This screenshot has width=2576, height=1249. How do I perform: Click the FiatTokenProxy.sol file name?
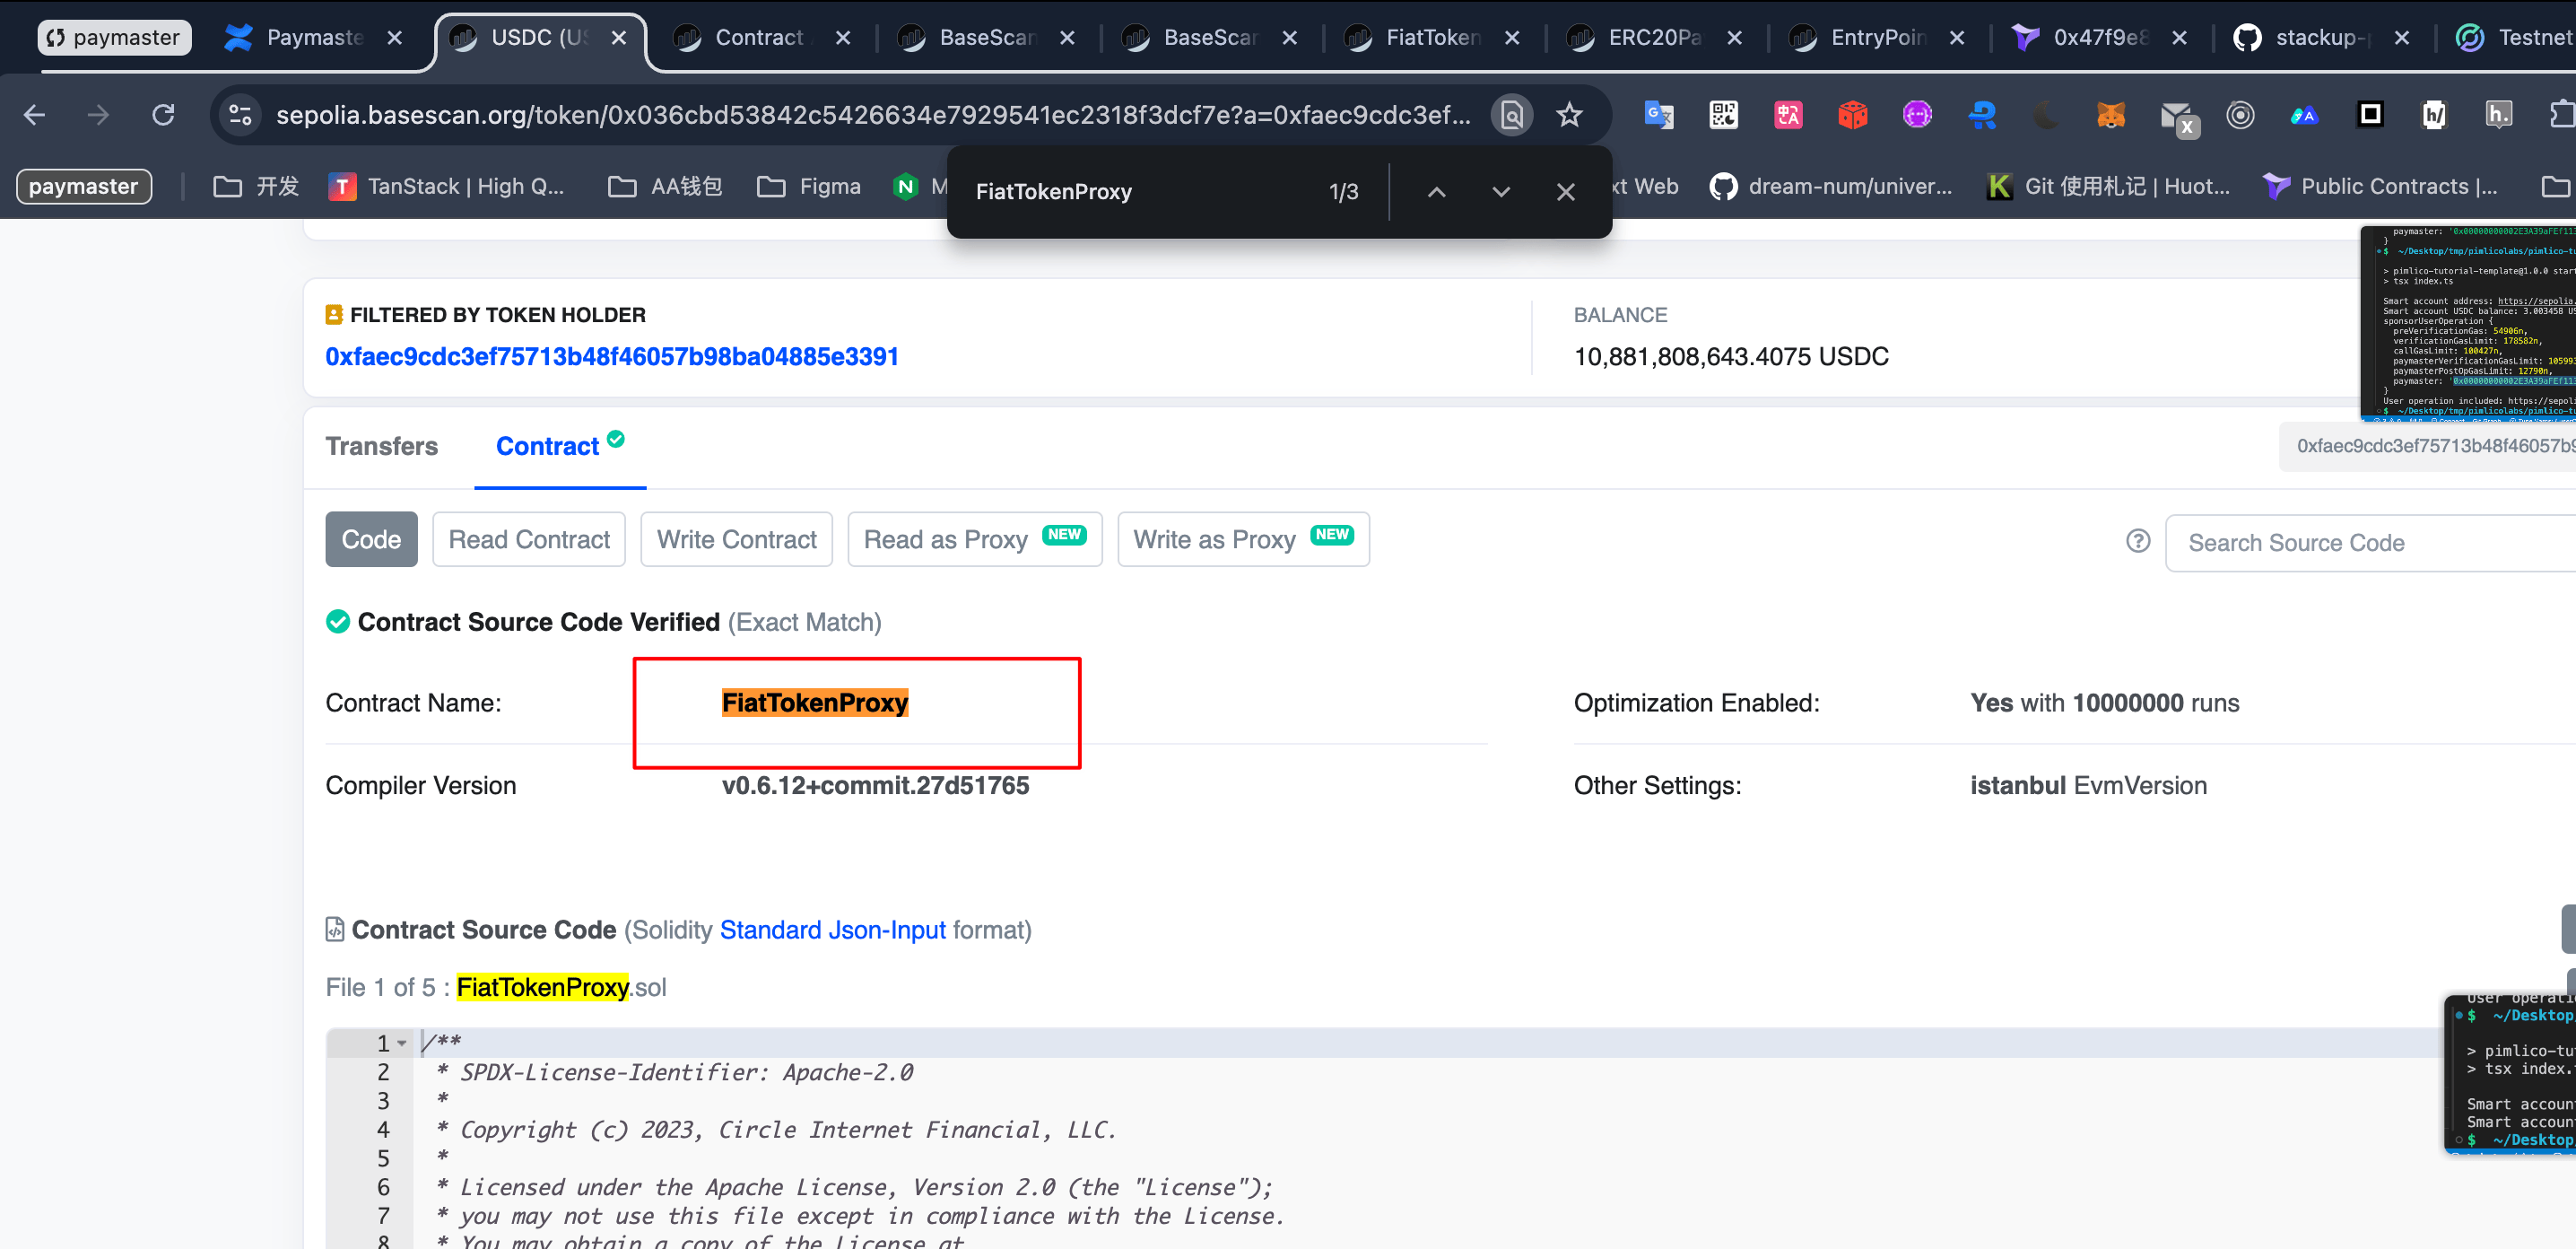click(561, 988)
